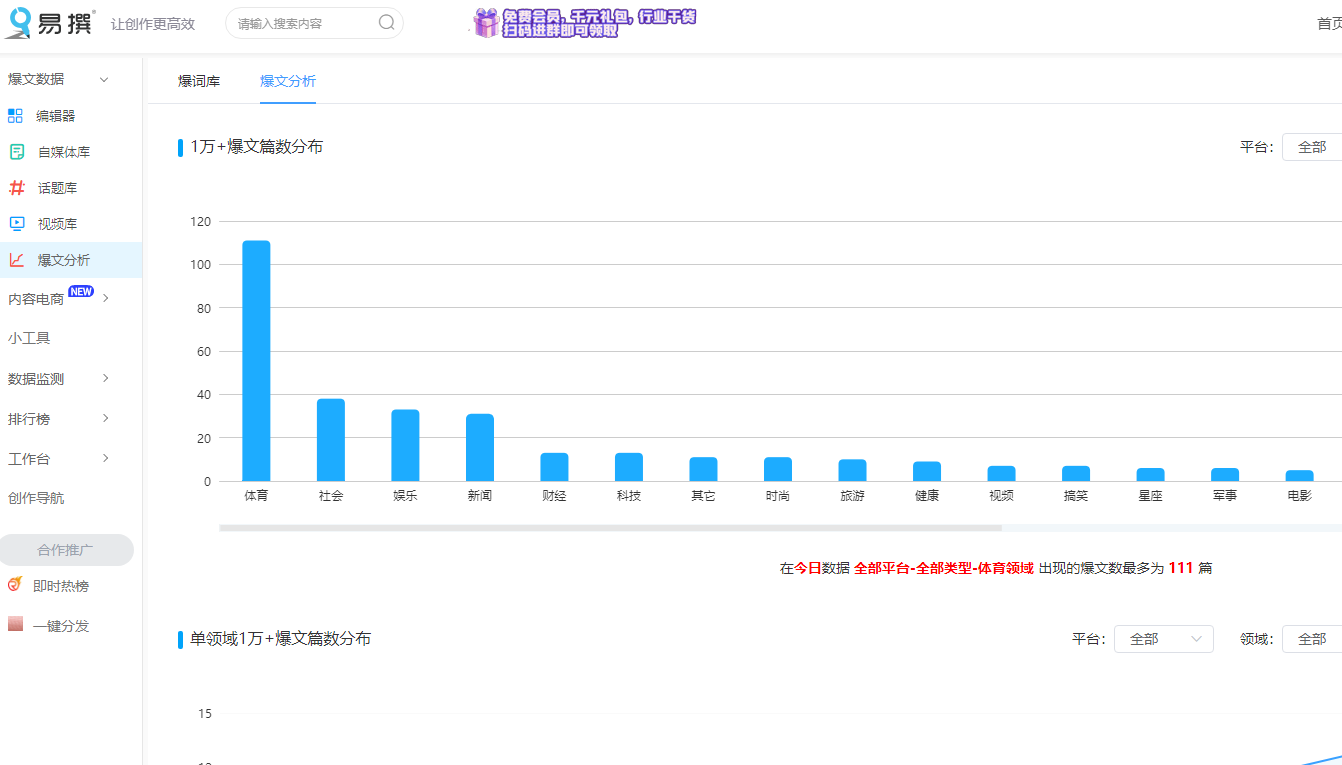
Task: Click the 即时热榜 medal icon
Action: [15, 585]
